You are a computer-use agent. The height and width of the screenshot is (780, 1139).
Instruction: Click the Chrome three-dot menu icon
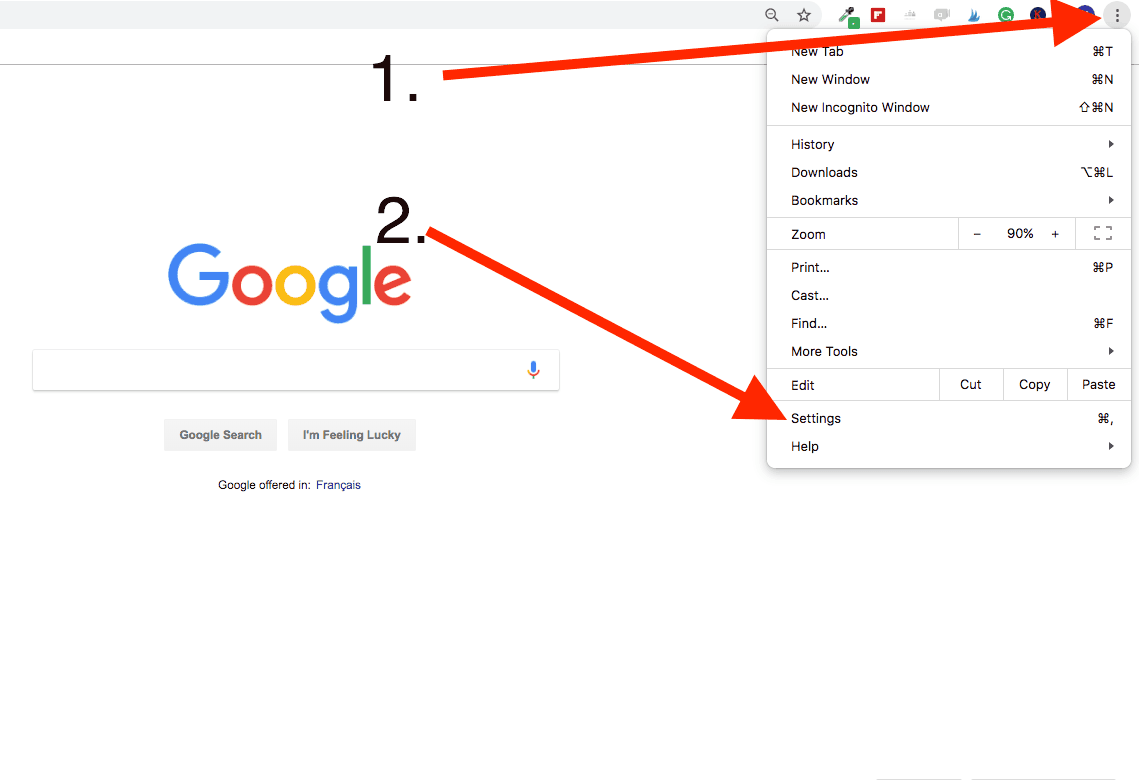(1116, 15)
